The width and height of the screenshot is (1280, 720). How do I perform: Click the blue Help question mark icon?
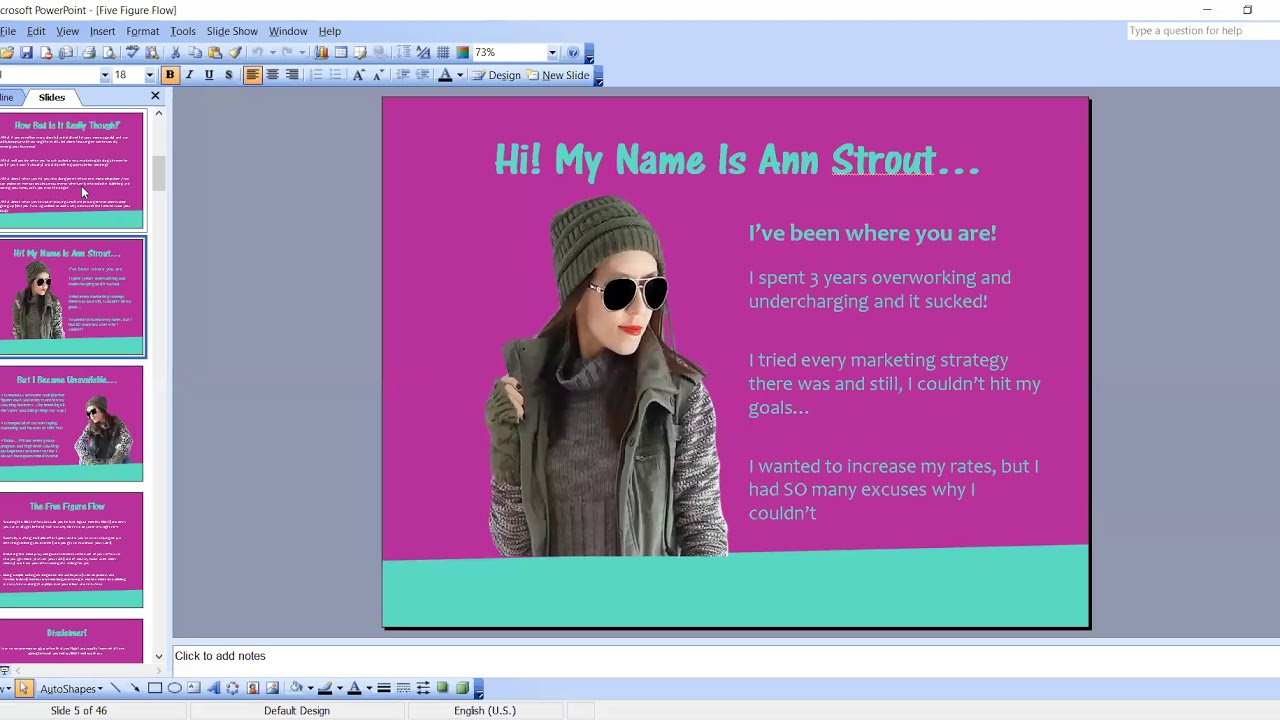click(x=573, y=52)
